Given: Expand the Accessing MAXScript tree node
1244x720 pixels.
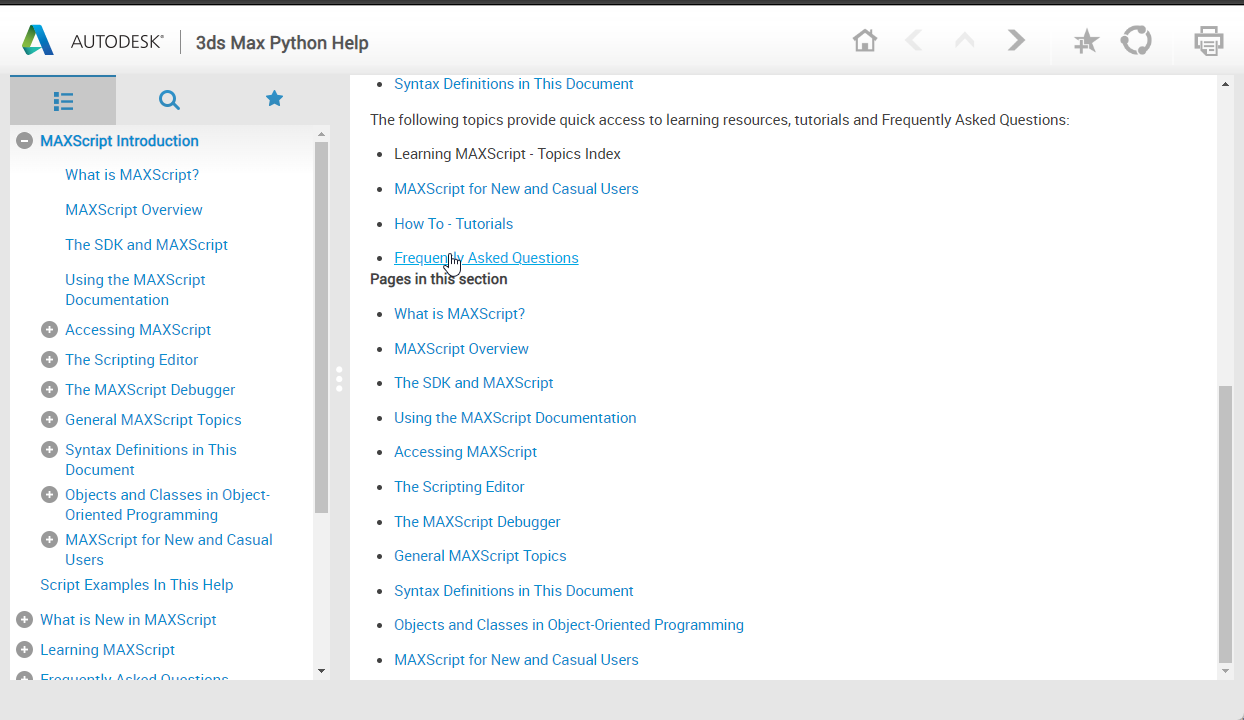Looking at the screenshot, I should (x=49, y=330).
